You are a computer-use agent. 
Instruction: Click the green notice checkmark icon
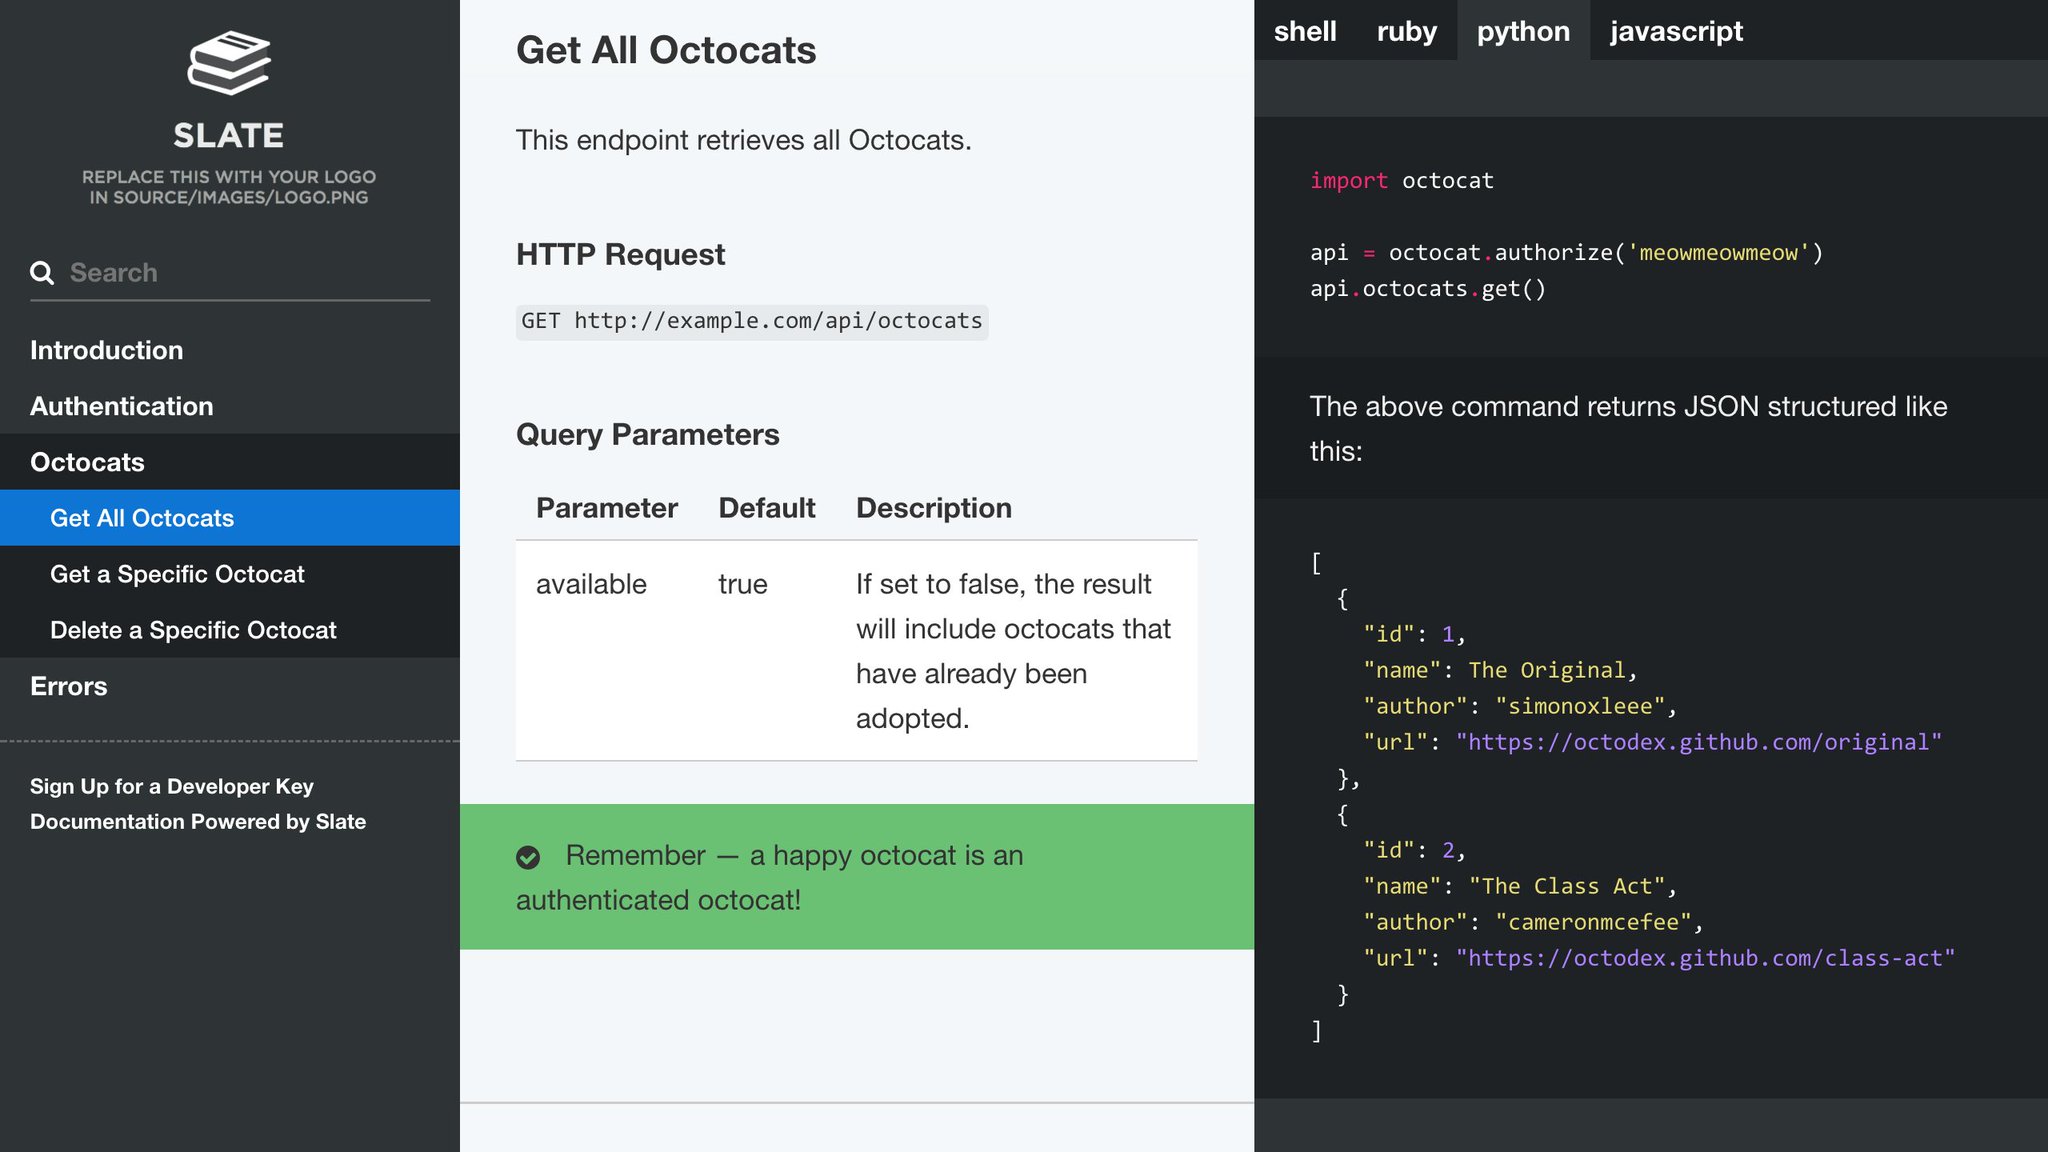[528, 857]
